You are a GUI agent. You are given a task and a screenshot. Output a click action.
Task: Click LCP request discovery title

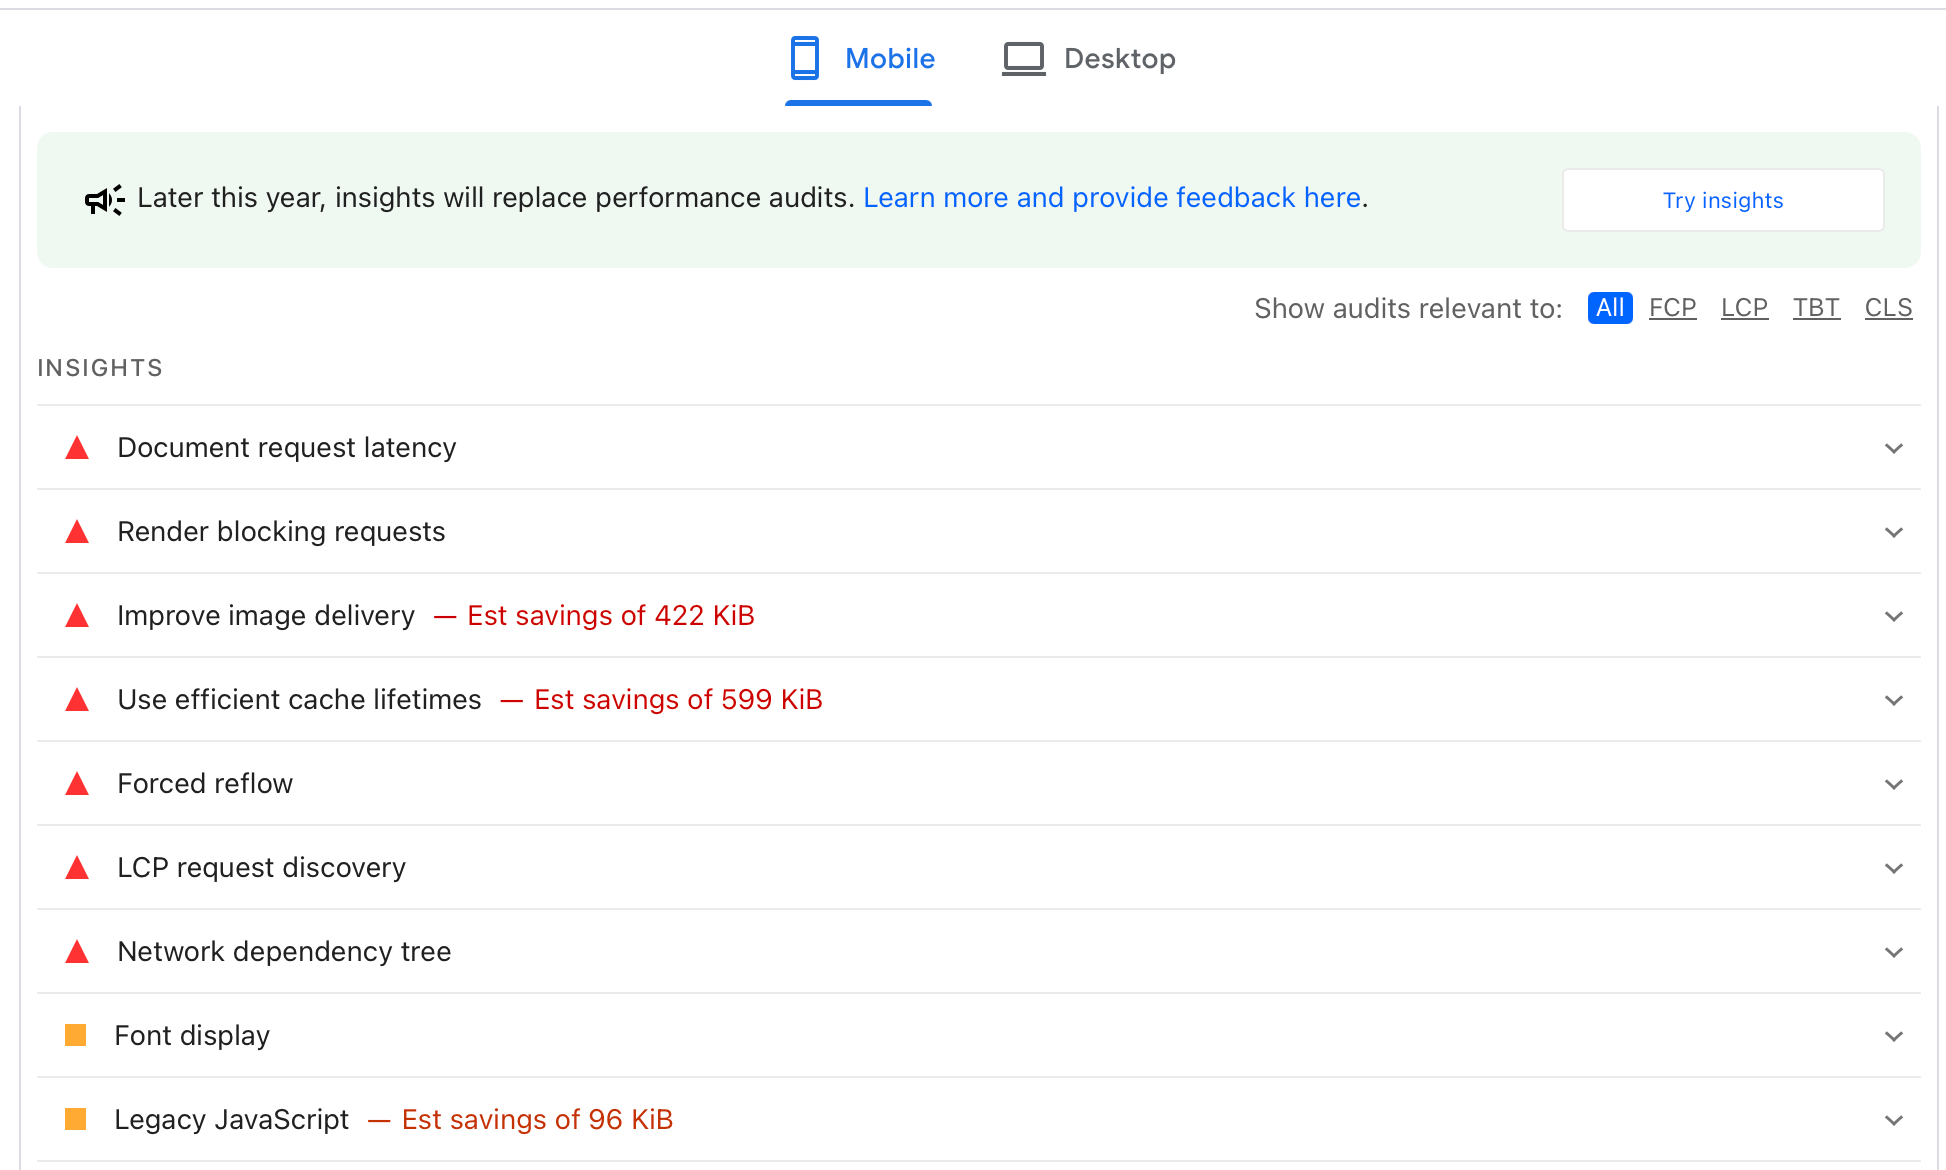pos(262,868)
